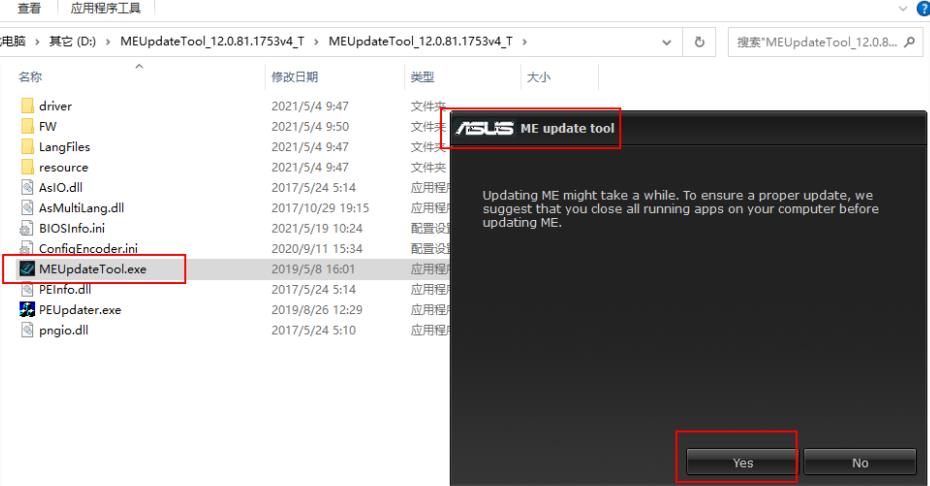Open the 查看 ribbon tab
The width and height of the screenshot is (930, 486).
(x=29, y=8)
